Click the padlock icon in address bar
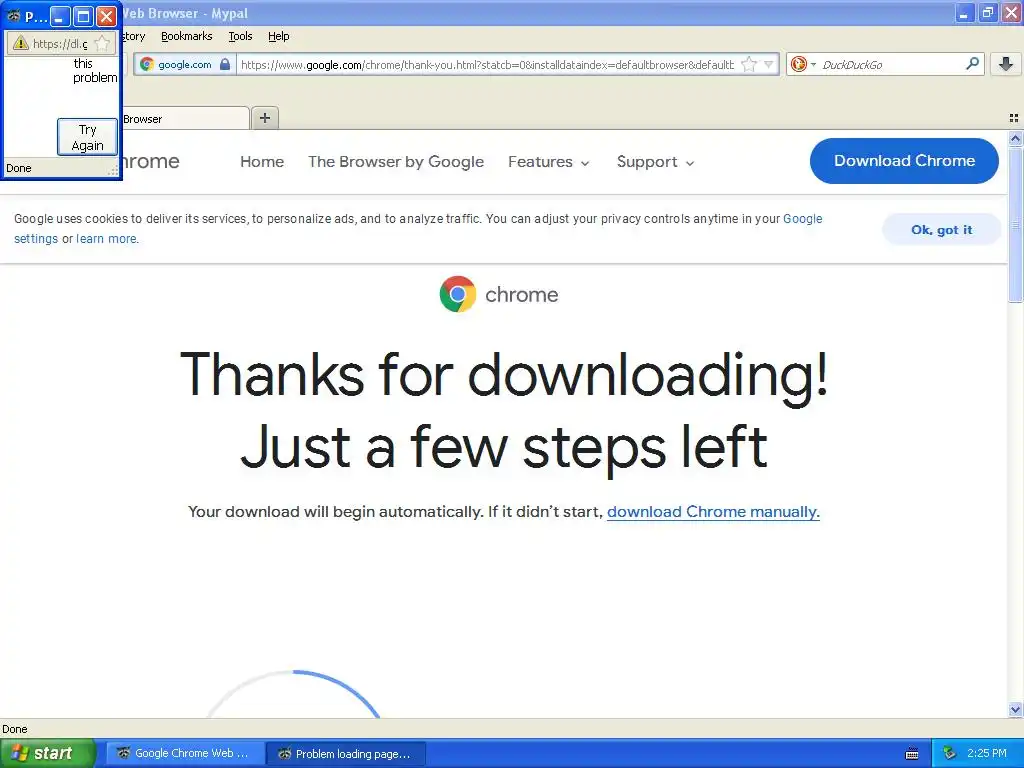 pos(225,64)
